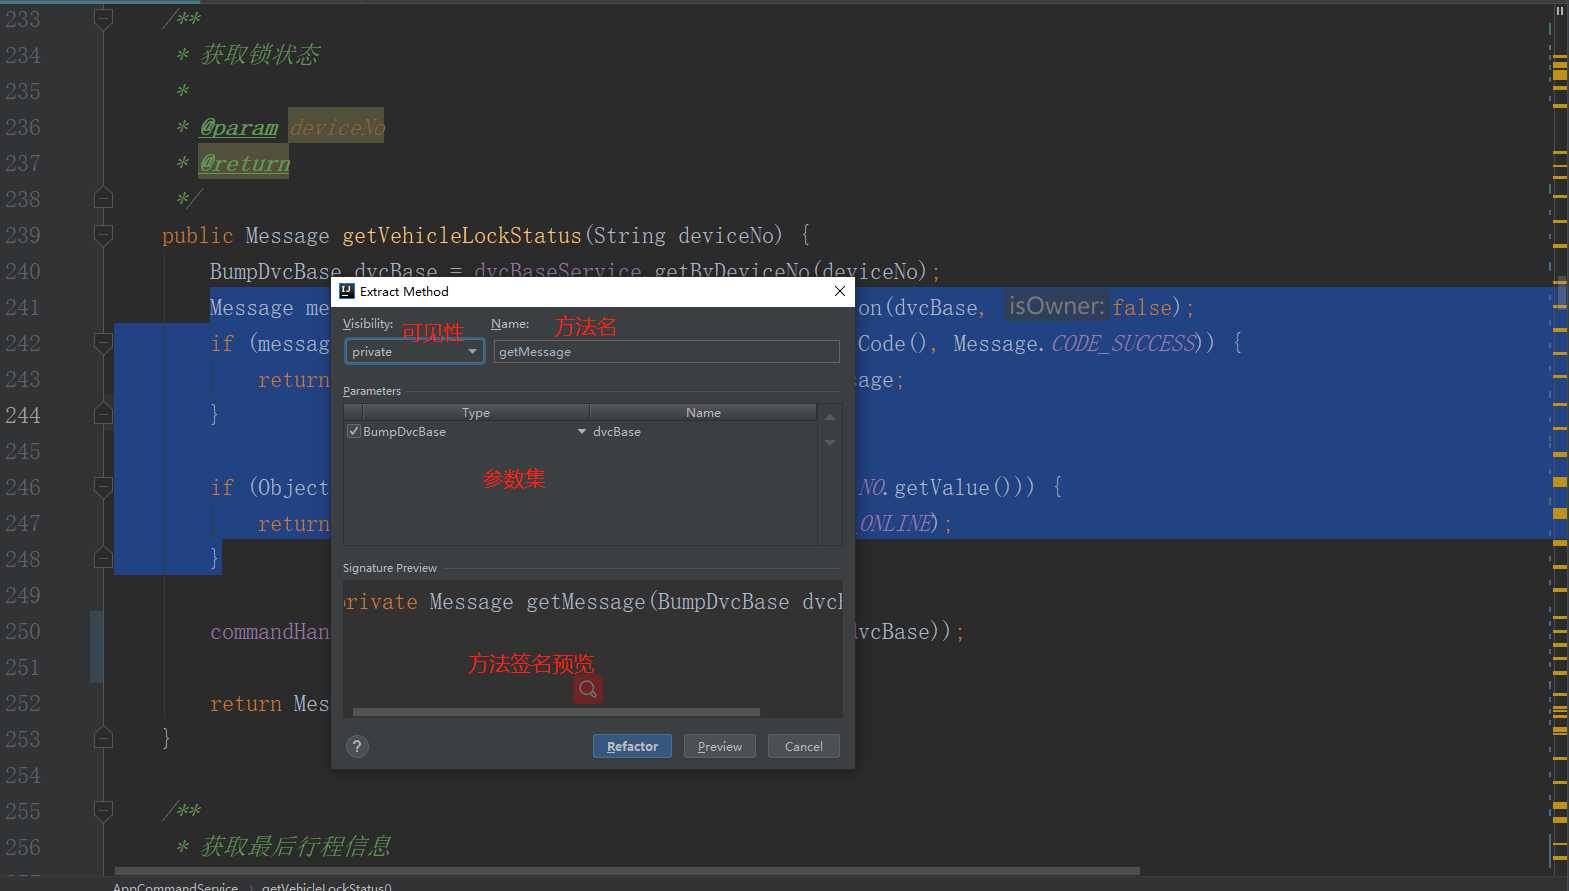This screenshot has width=1569, height=891.
Task: Click line number 244 in the gutter
Action: [23, 415]
